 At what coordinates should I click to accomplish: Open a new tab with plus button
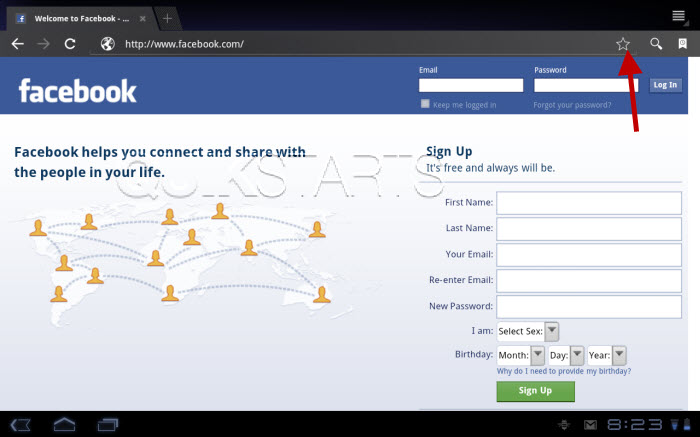coord(167,18)
